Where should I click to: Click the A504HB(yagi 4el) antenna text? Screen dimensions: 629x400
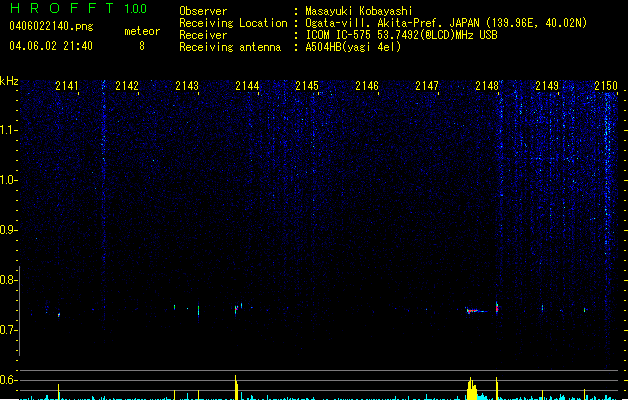pyautogui.click(x=353, y=47)
